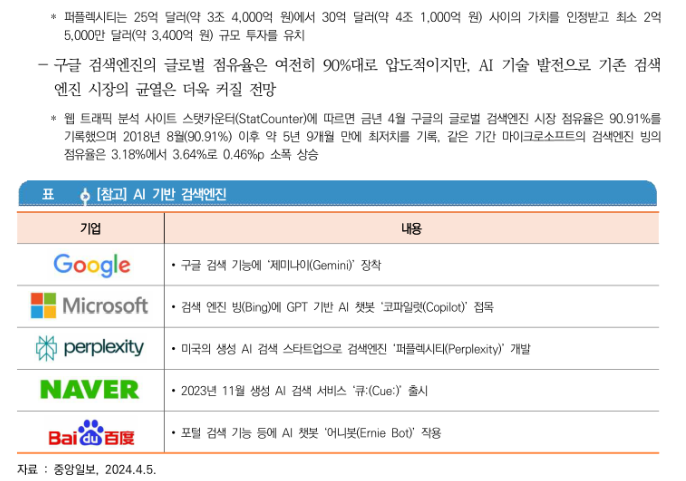686x481 pixels.
Task: Select the 'Ernie Bot' description cell
Action: point(412,432)
